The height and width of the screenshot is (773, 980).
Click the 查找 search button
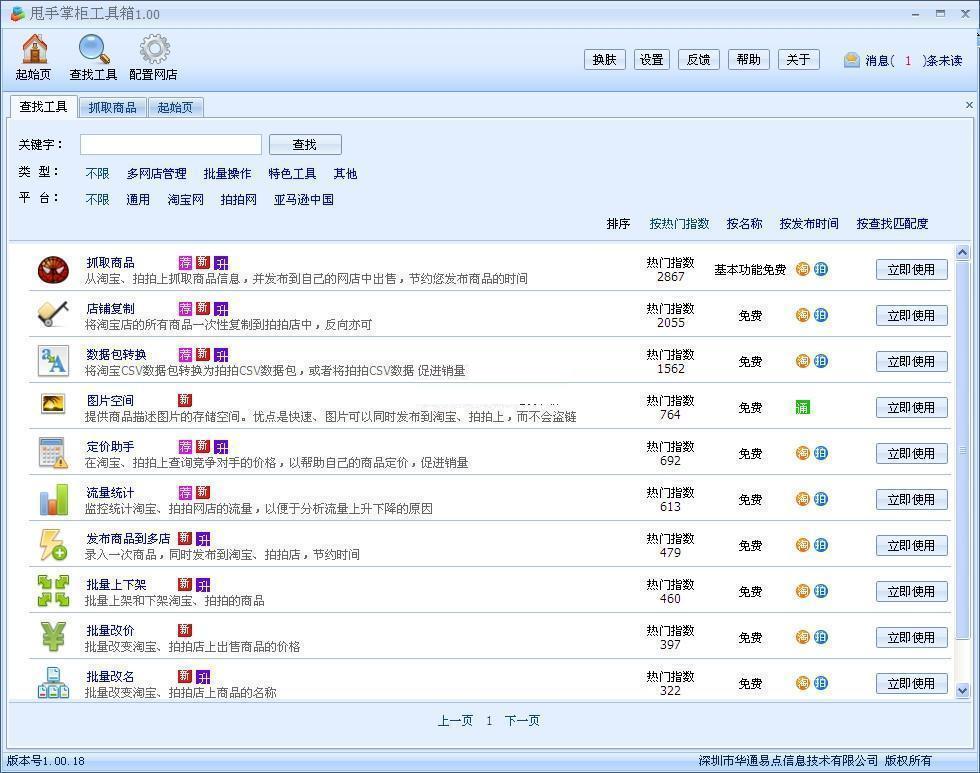pyautogui.click(x=305, y=144)
